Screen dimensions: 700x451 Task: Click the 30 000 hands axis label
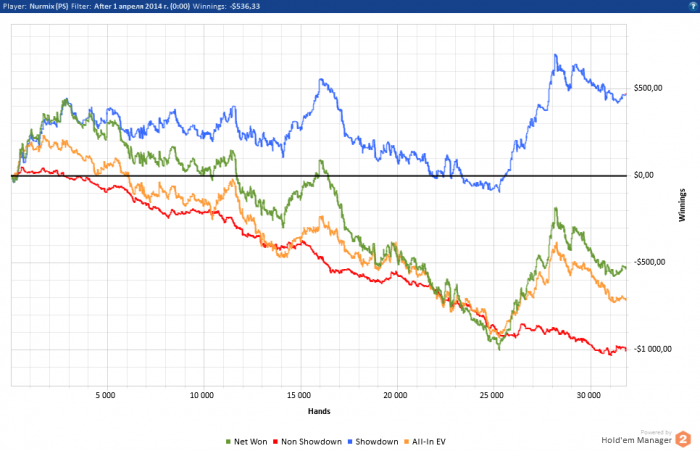pos(588,395)
